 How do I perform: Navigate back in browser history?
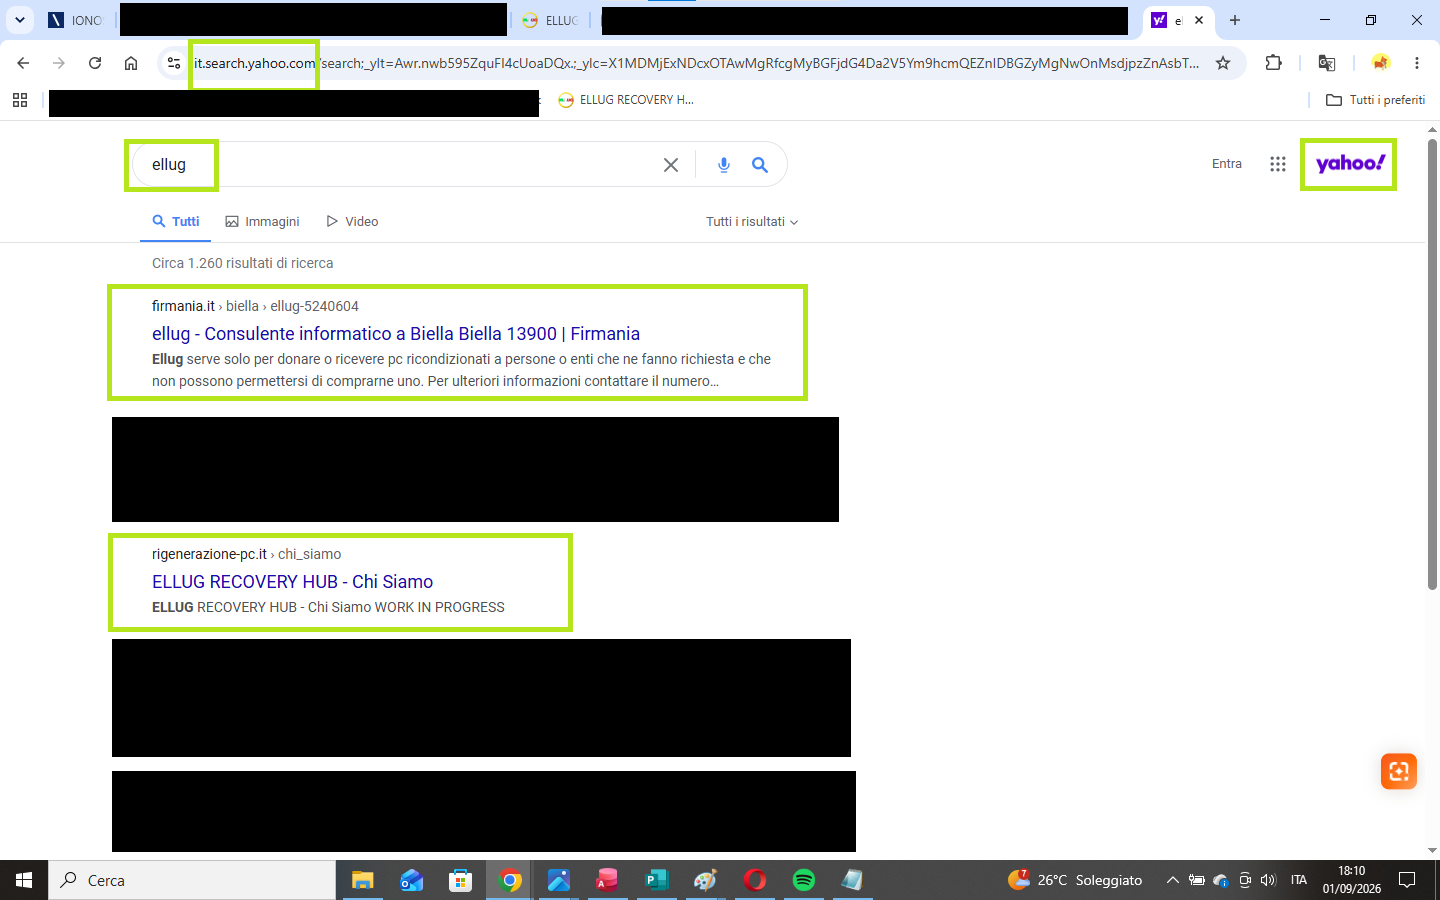(x=23, y=63)
